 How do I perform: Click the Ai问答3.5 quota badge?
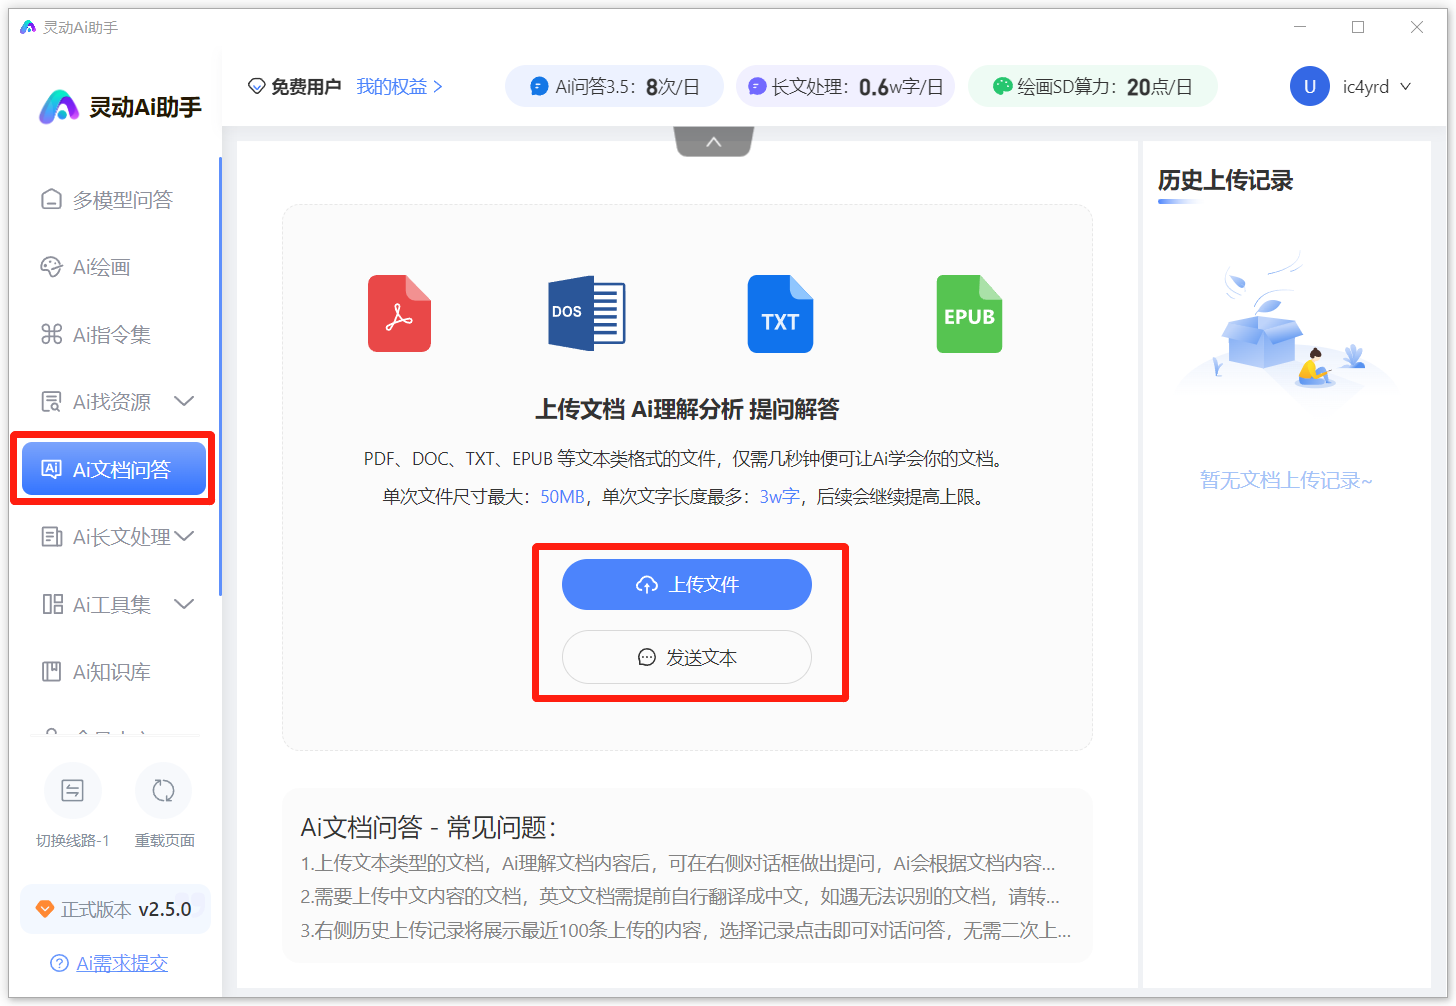(x=614, y=87)
